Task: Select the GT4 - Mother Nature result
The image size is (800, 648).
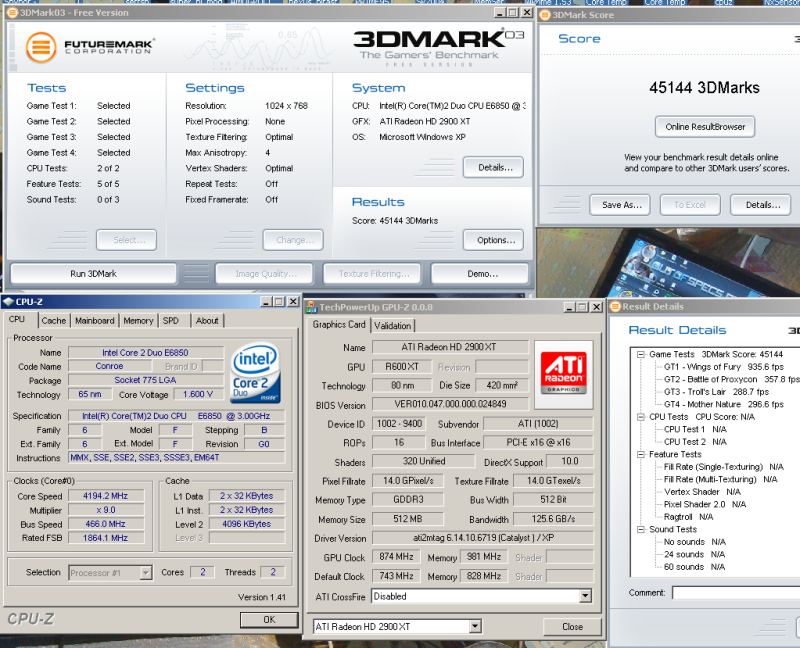Action: click(x=723, y=404)
